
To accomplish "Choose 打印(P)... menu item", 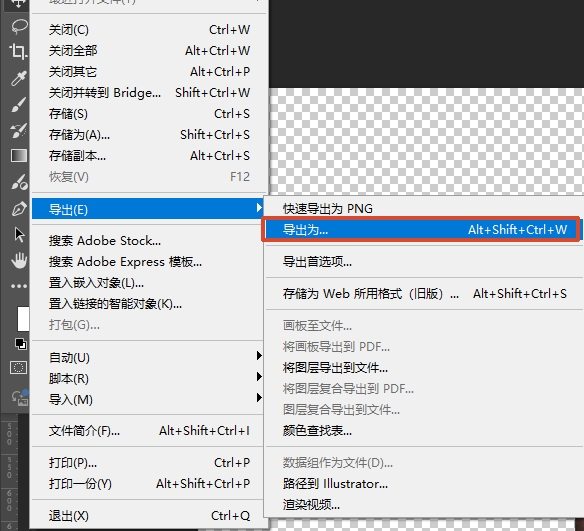I will 148,463.
